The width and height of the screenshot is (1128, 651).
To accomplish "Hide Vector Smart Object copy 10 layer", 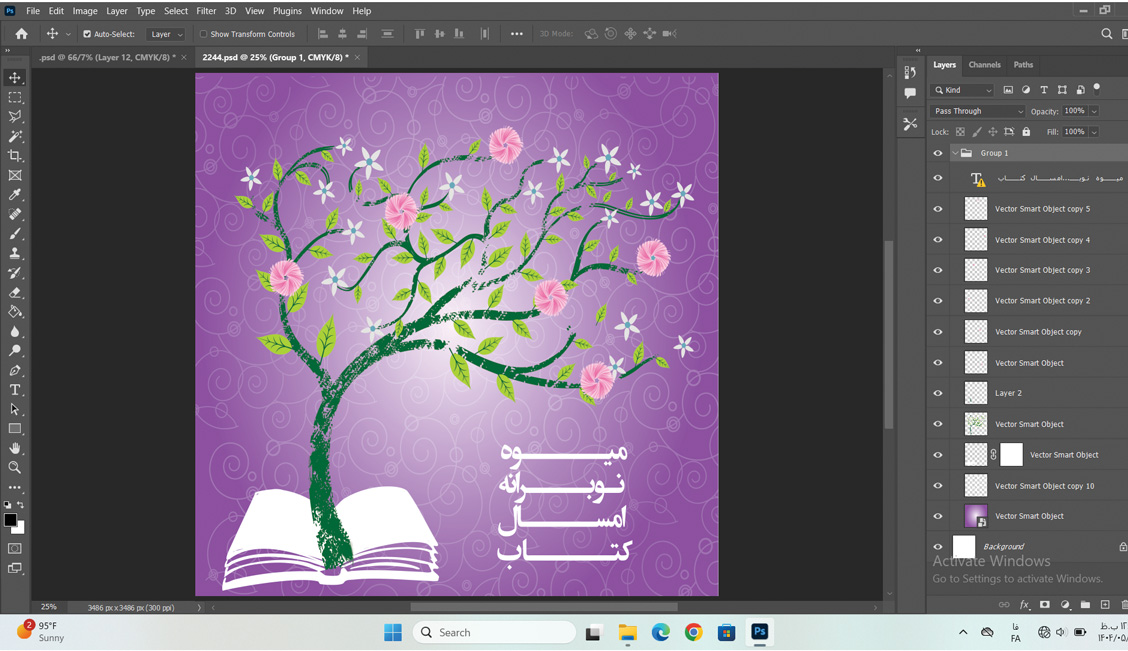I will click(937, 486).
